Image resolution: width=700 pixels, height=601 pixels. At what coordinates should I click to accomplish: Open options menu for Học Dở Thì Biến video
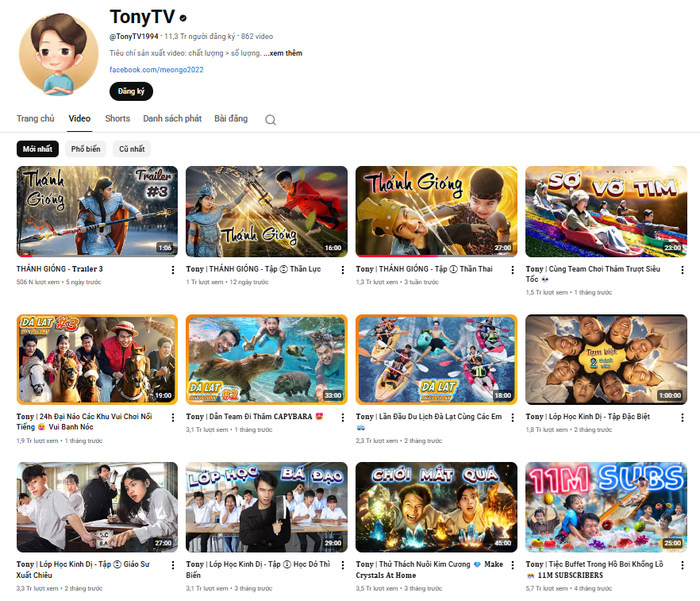pos(342,565)
